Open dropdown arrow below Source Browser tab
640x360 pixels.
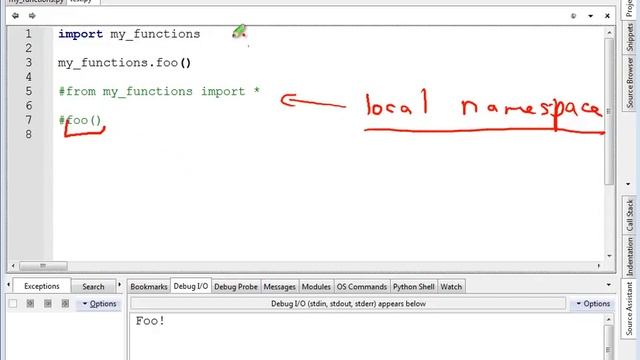(x=628, y=184)
